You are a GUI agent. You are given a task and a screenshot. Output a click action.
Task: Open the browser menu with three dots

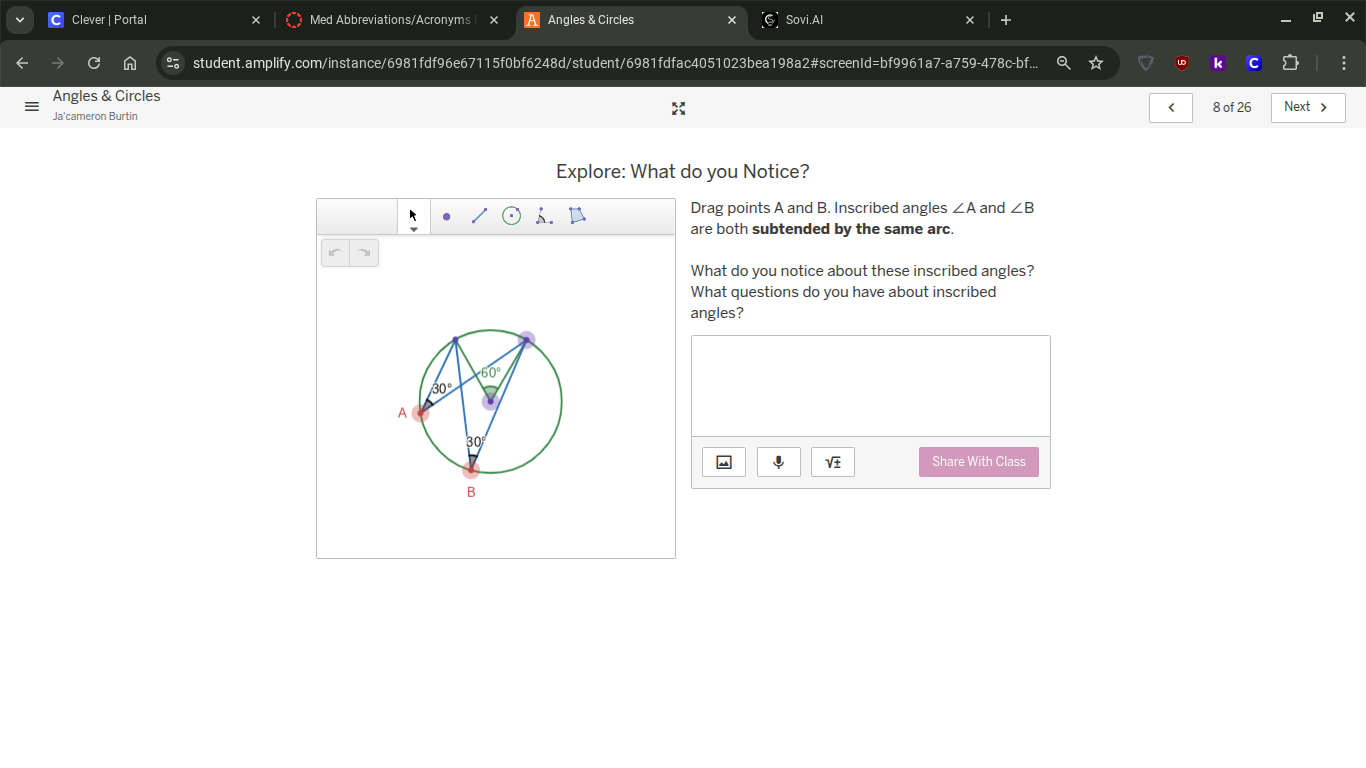point(1344,62)
